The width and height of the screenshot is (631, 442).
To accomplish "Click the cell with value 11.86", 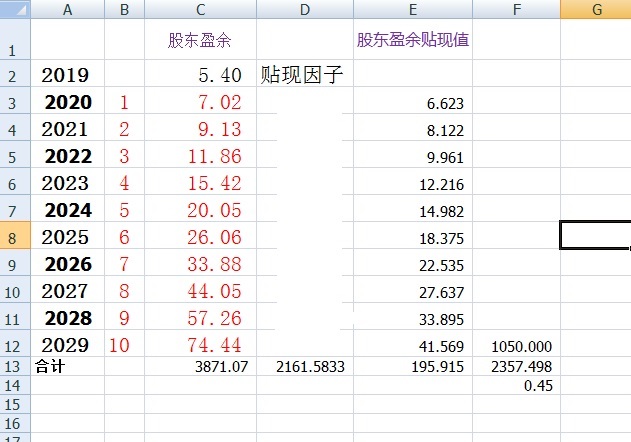I will (x=200, y=154).
